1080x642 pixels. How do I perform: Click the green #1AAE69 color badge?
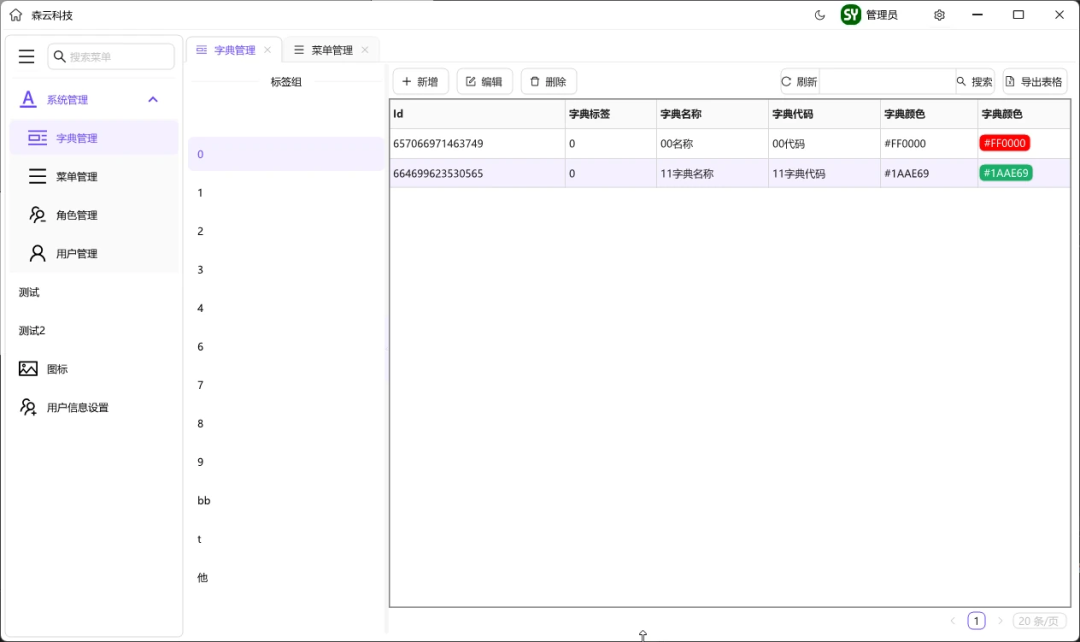tap(1006, 173)
